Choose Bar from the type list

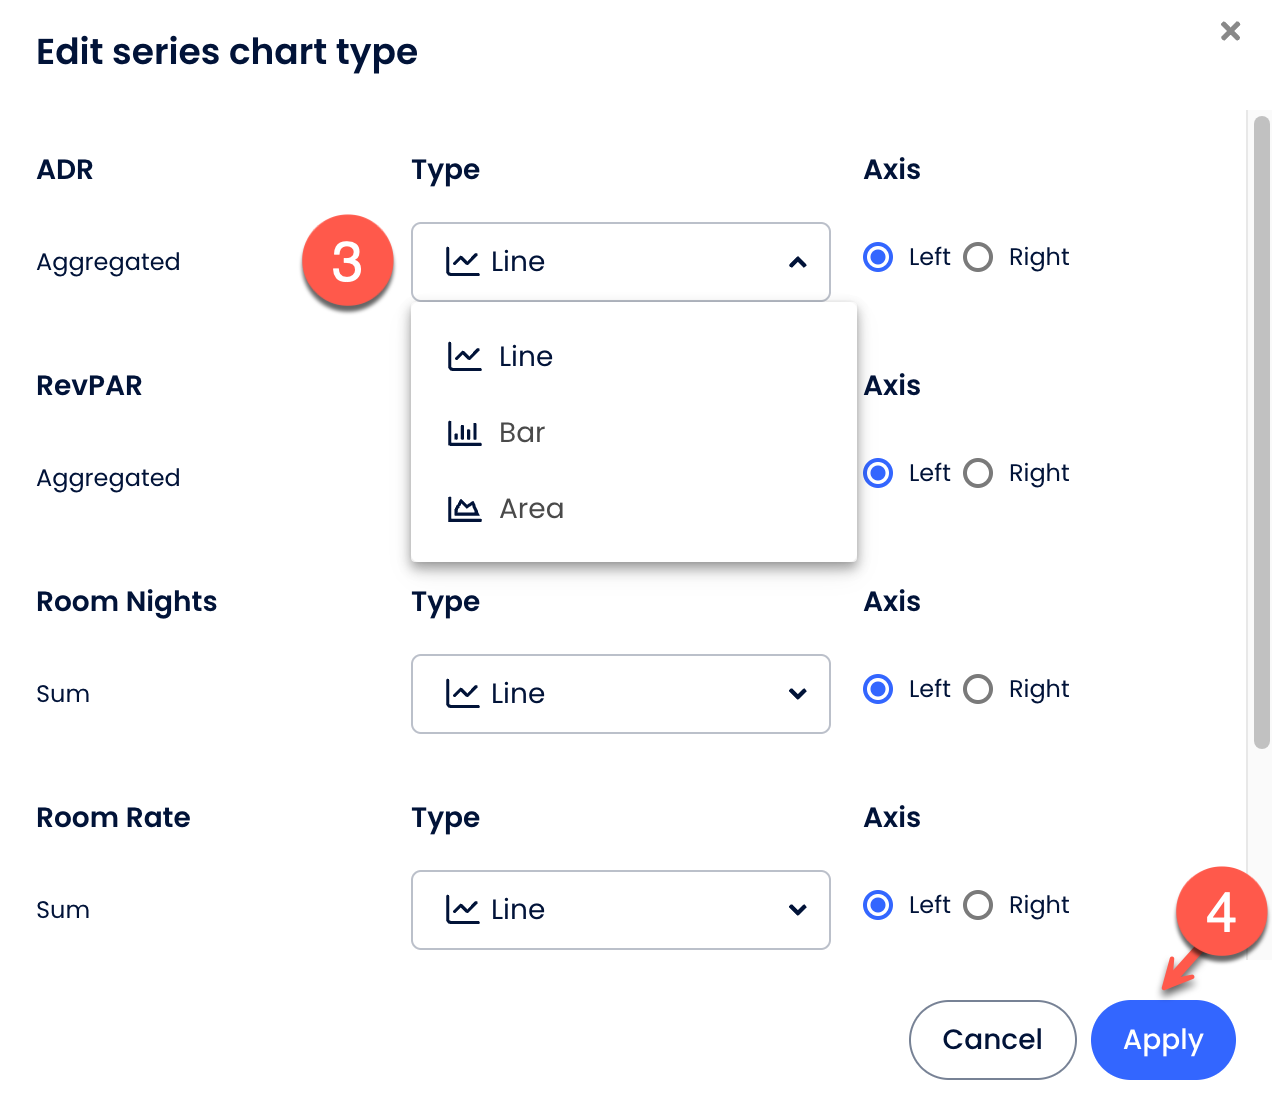pyautogui.click(x=522, y=433)
